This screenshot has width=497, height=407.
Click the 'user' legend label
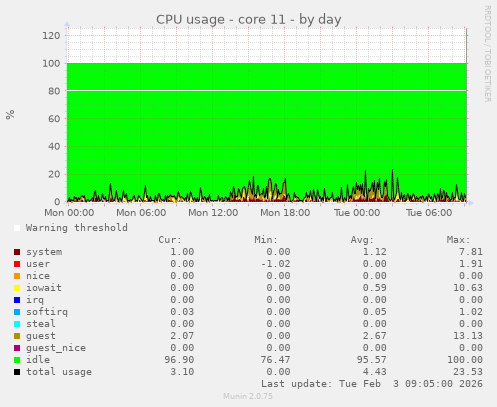[x=38, y=264]
